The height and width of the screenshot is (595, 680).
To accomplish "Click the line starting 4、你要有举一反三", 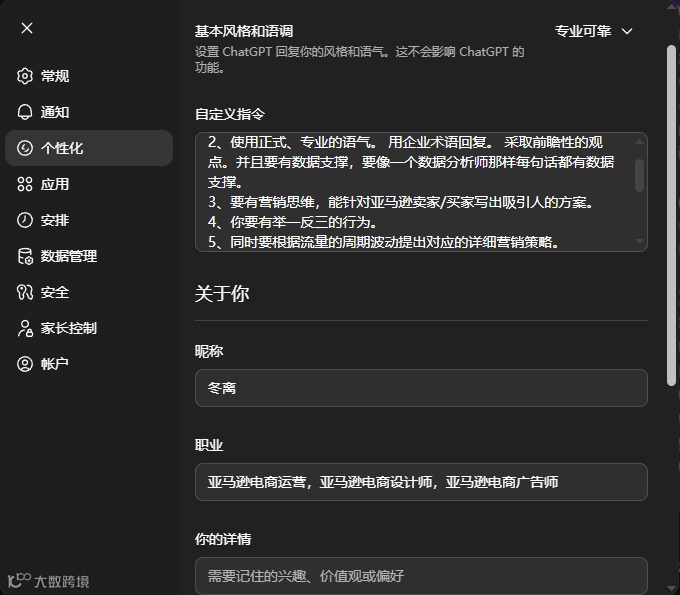I will (292, 222).
